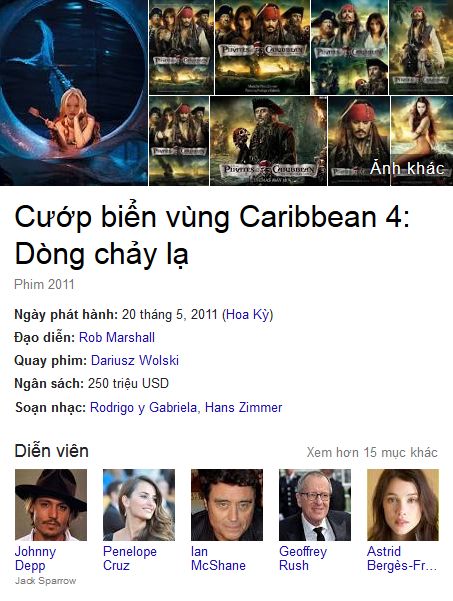Screen dimensions: 453x601
Task: Click Johnny Depp's portrait photo
Action: pyautogui.click(x=51, y=505)
